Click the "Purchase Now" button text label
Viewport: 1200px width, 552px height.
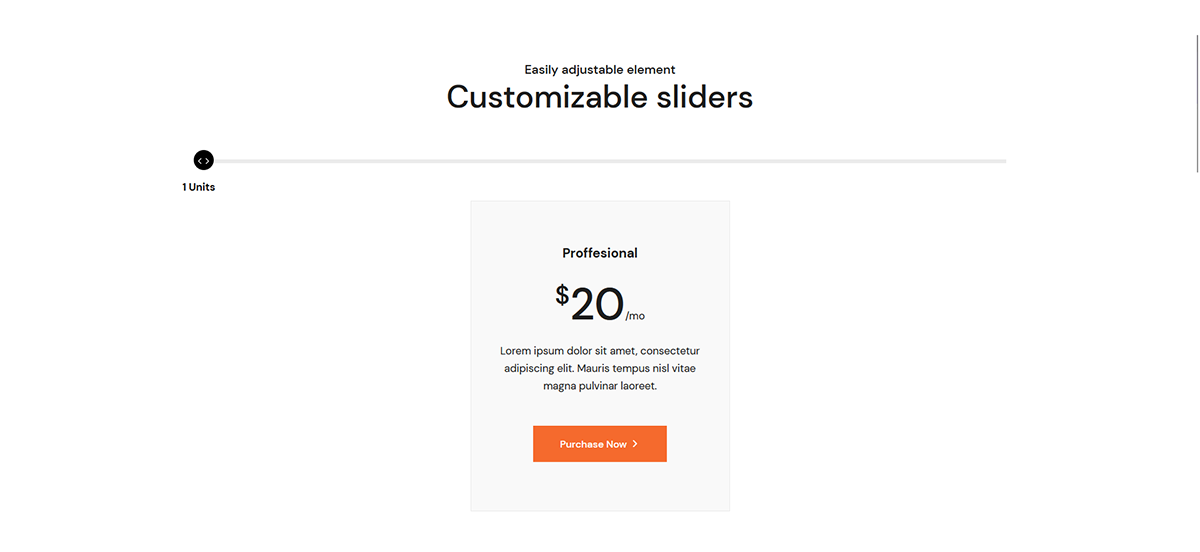tap(593, 444)
